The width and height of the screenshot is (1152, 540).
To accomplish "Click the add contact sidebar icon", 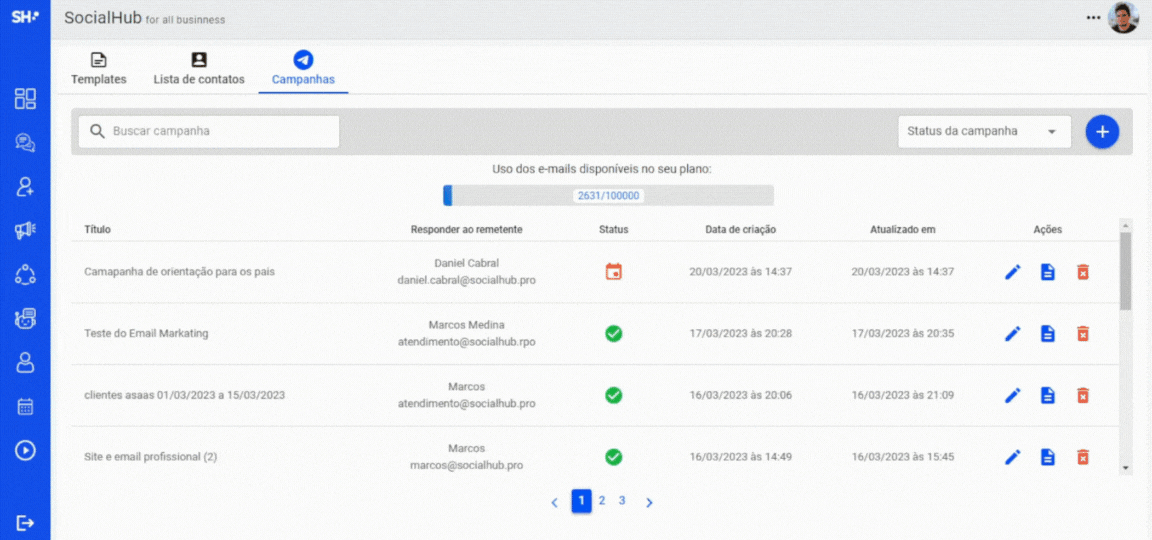I will click(25, 187).
